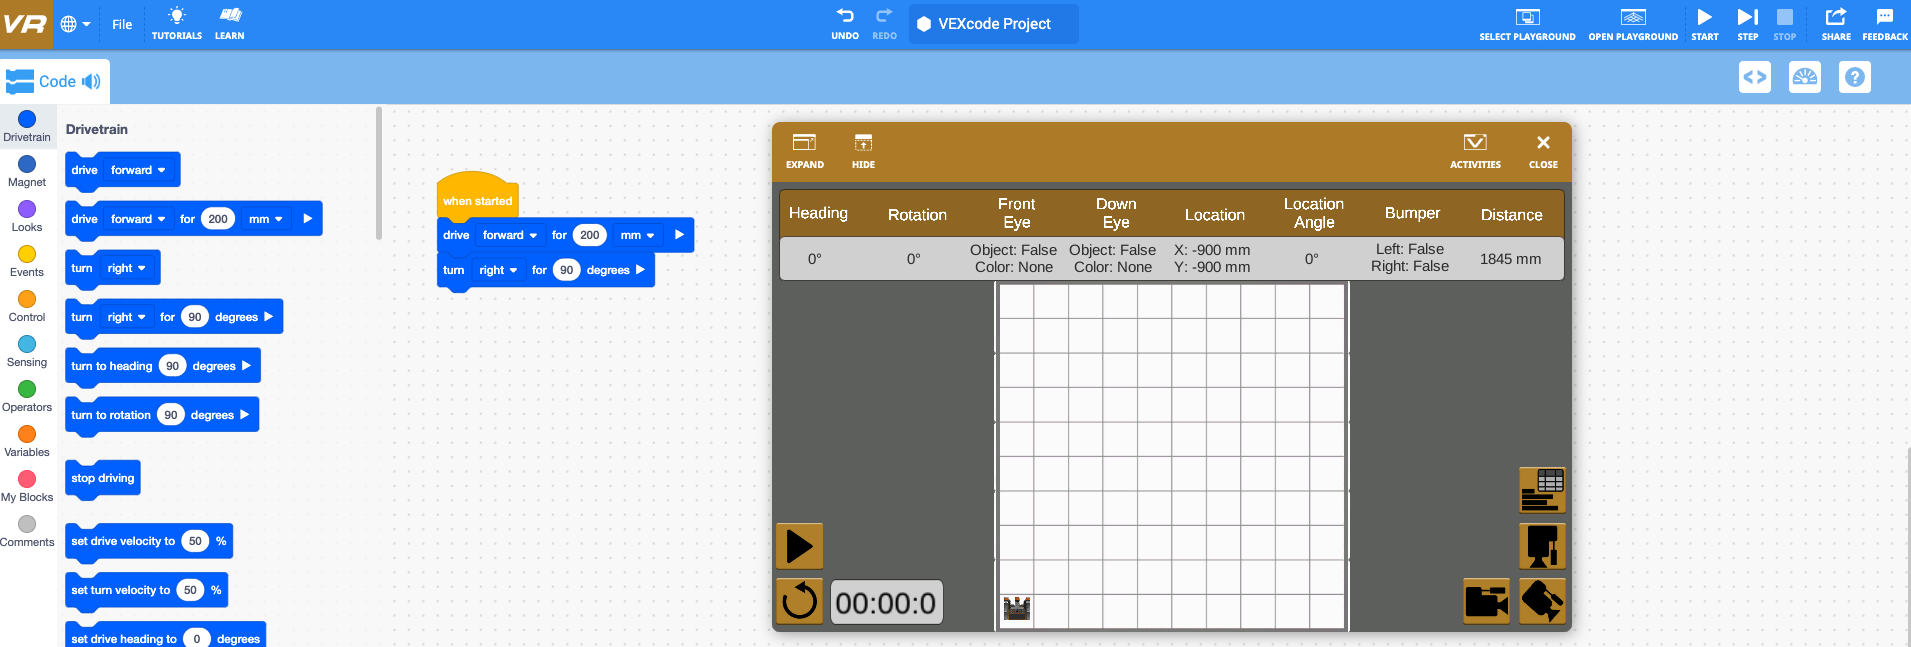
Task: Toggle the dashboard data table button
Action: (1542, 489)
